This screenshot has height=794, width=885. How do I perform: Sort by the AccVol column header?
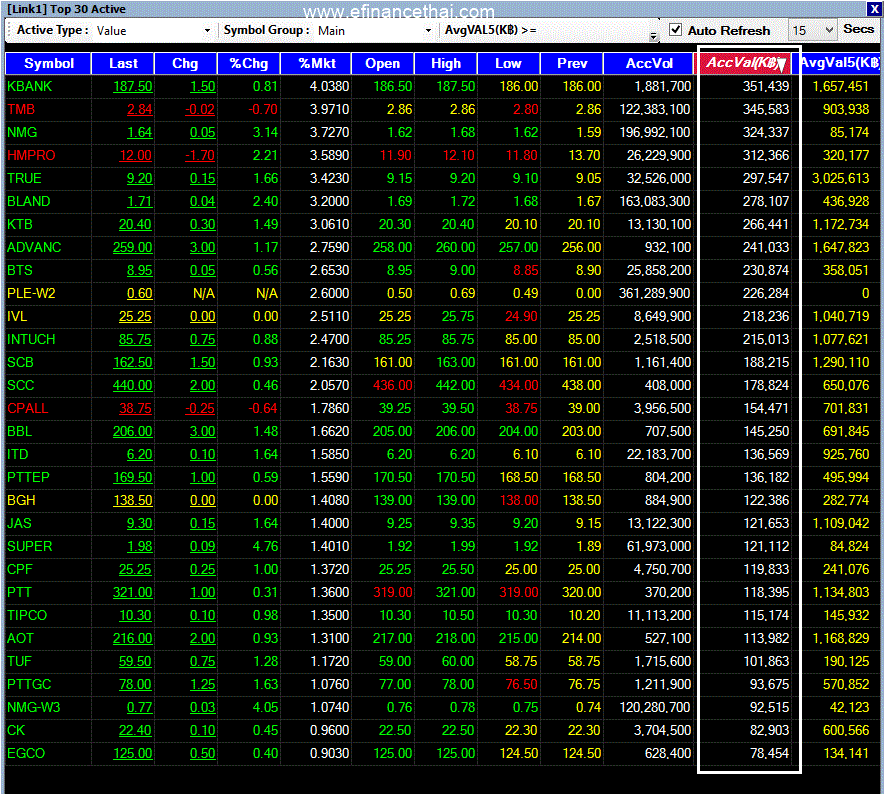(x=649, y=63)
